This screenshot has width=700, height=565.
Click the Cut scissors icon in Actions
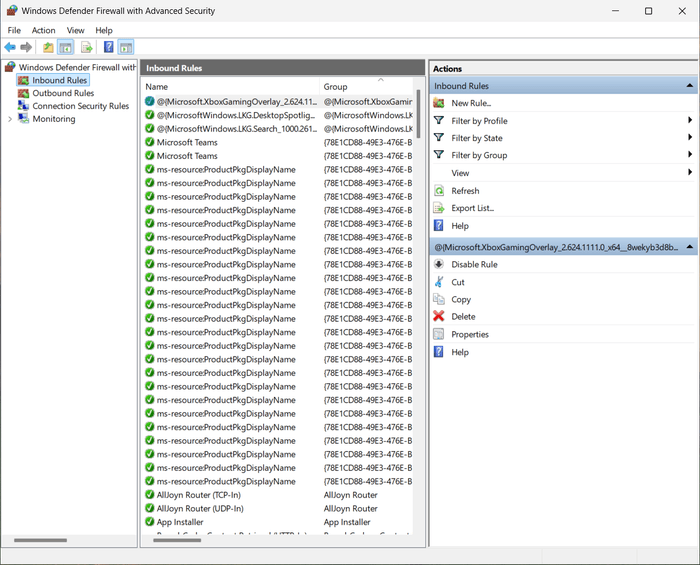coord(439,282)
